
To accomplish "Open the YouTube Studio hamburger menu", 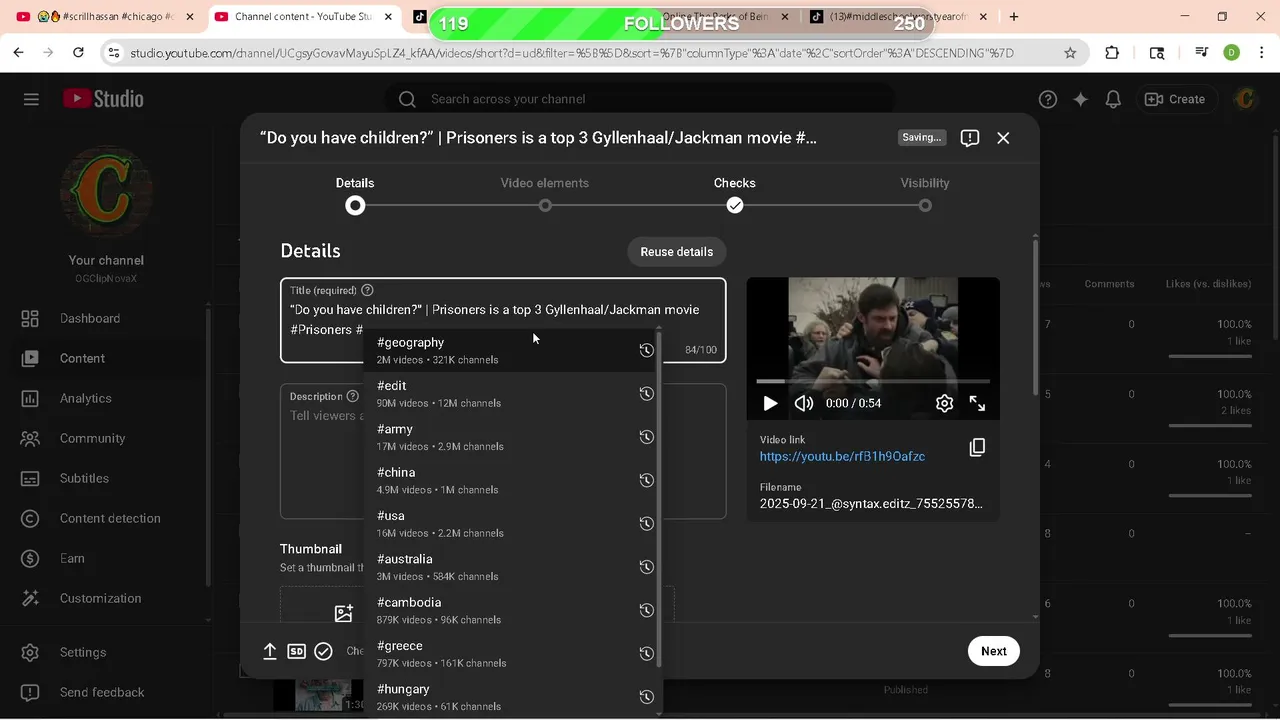I will pos(31,99).
